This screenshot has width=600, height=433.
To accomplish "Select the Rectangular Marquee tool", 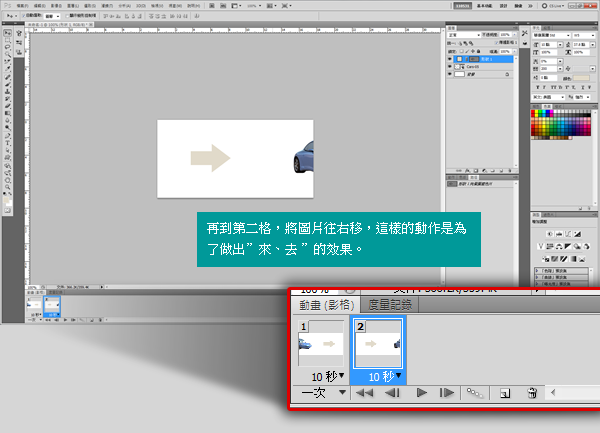I will (8, 41).
